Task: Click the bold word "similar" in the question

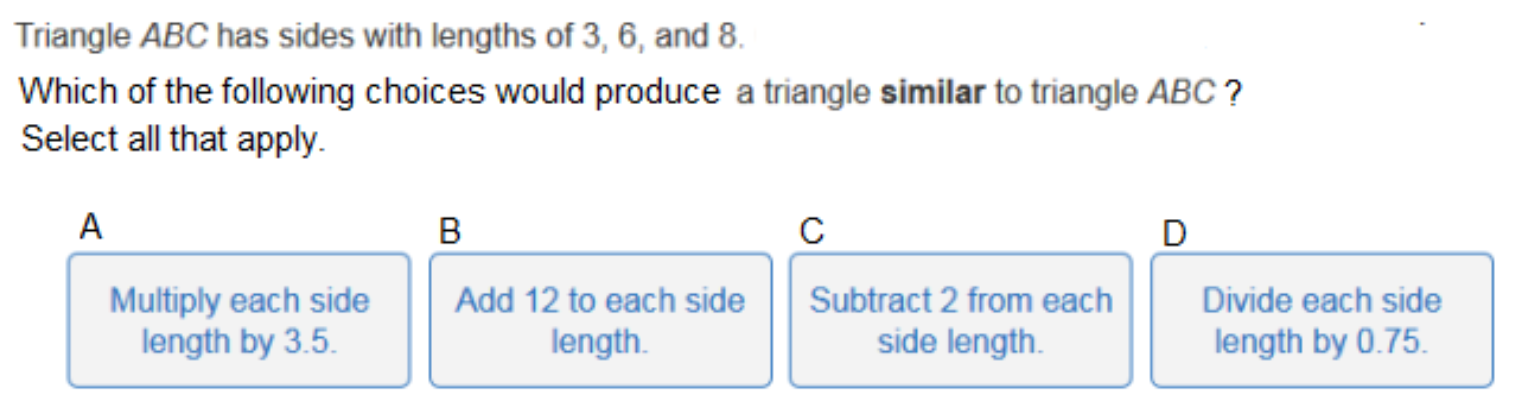Action: pyautogui.click(x=933, y=93)
